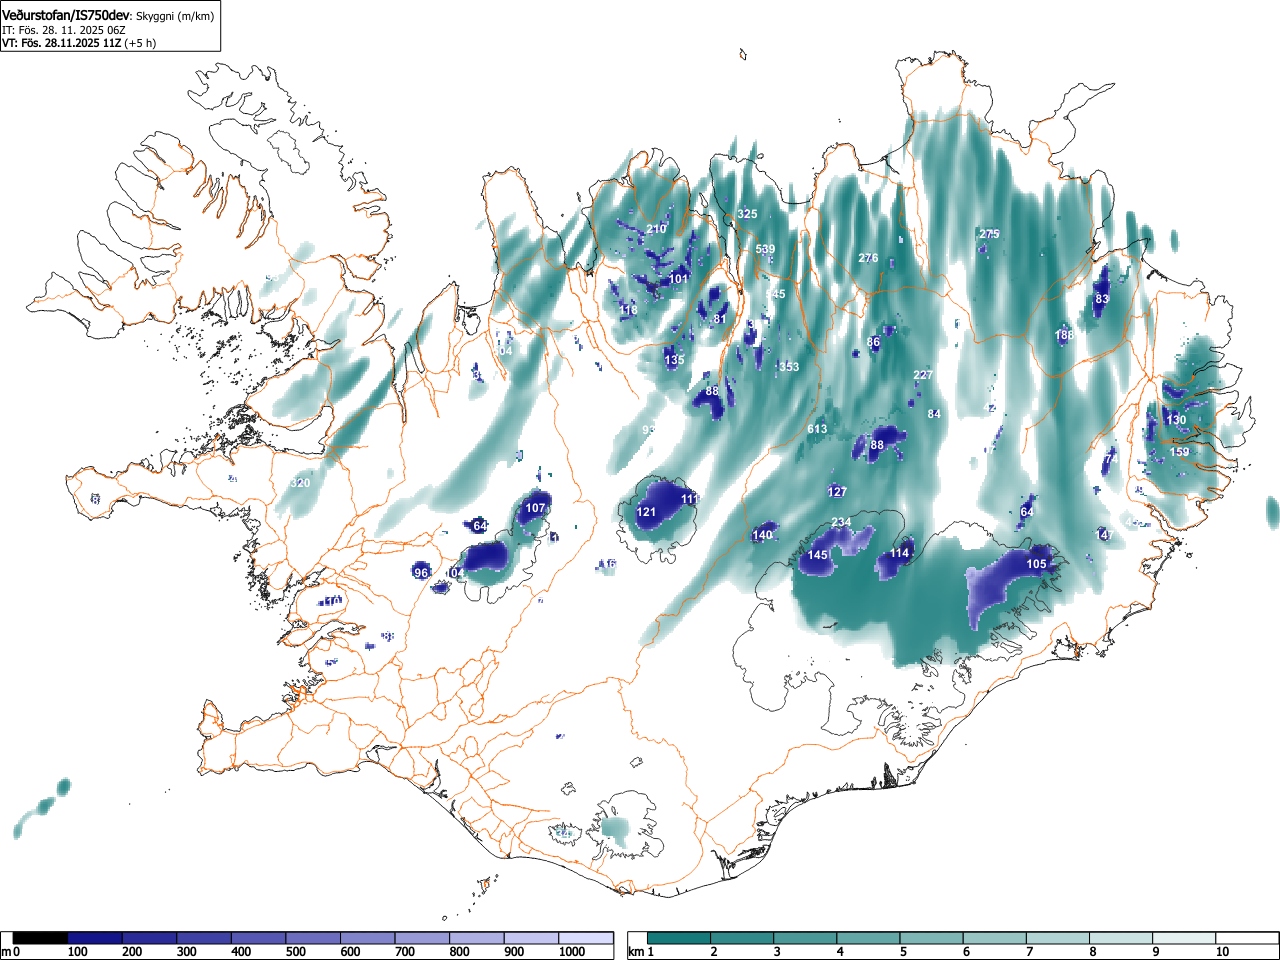Click the palest swatch after 1000 m
Image resolution: width=1280 pixels, height=960 pixels.
coord(586,938)
